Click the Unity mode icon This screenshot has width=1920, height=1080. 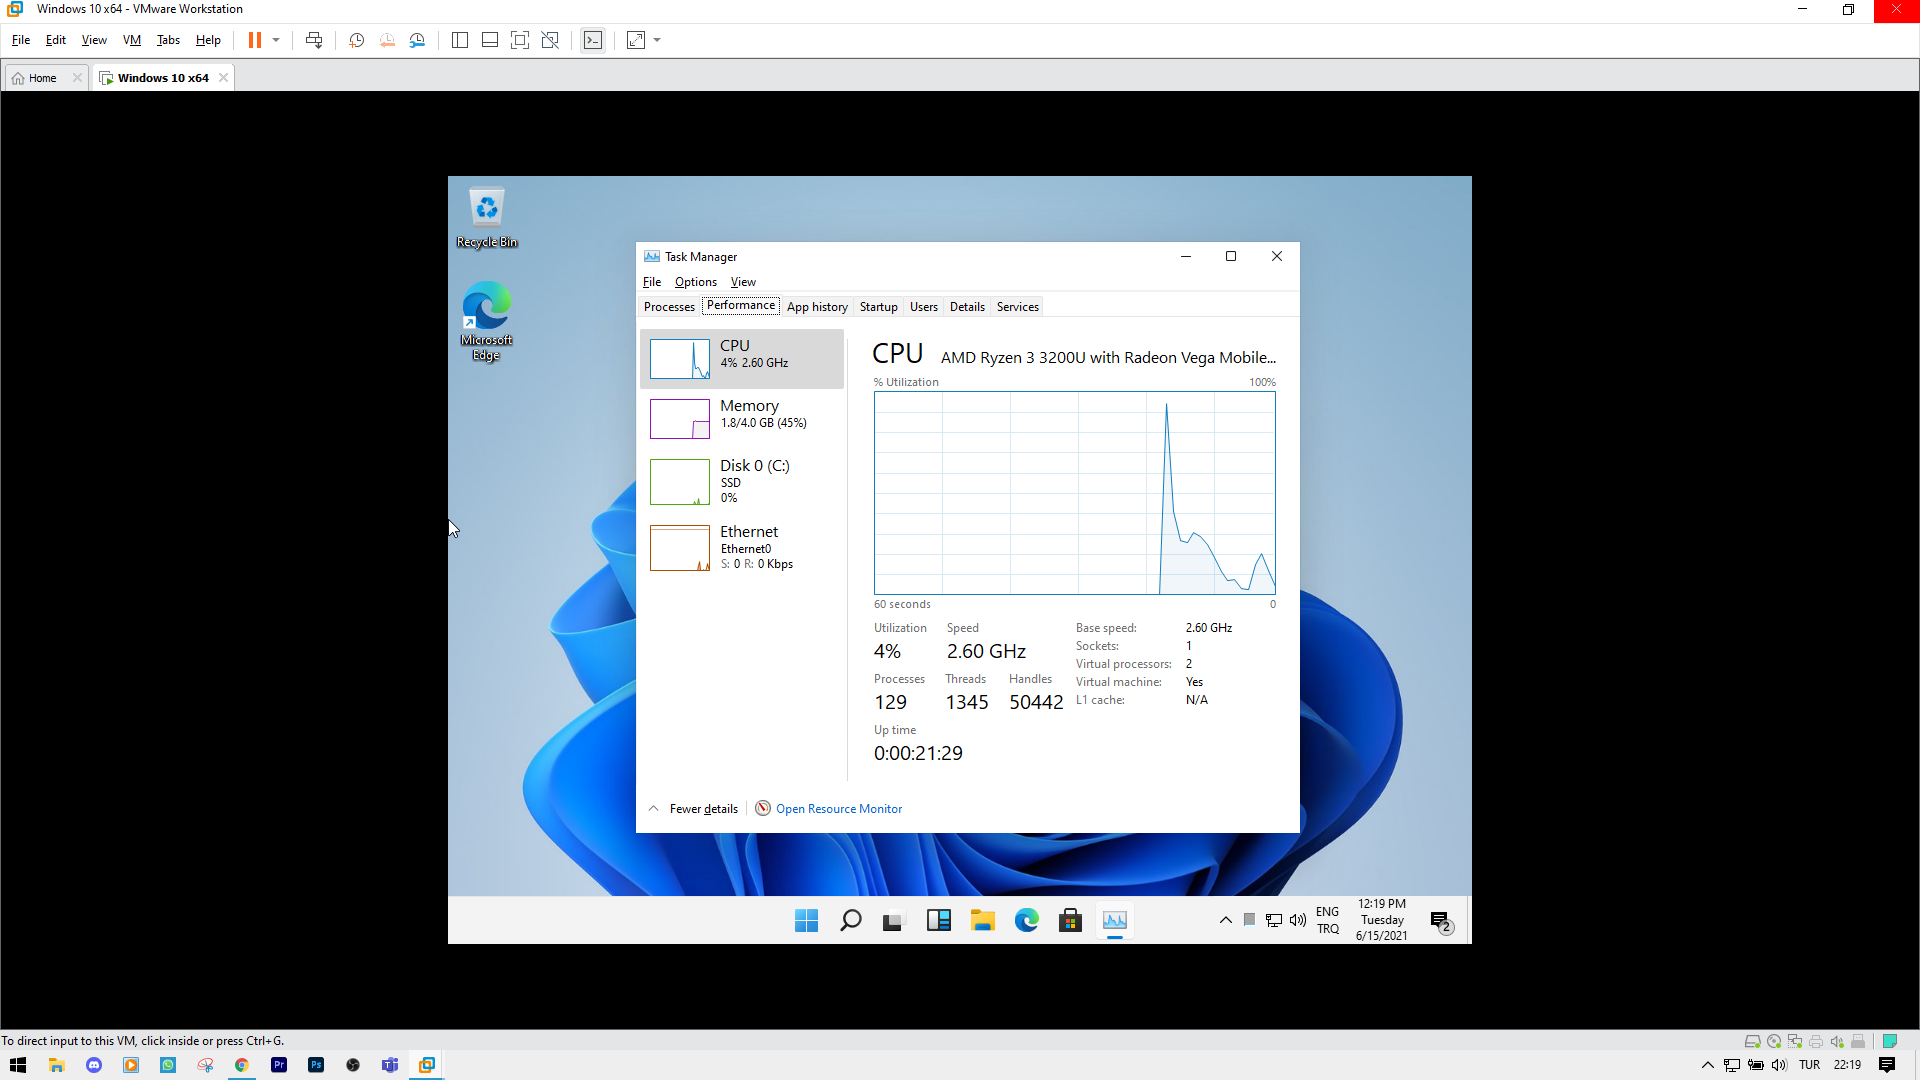pos(550,40)
